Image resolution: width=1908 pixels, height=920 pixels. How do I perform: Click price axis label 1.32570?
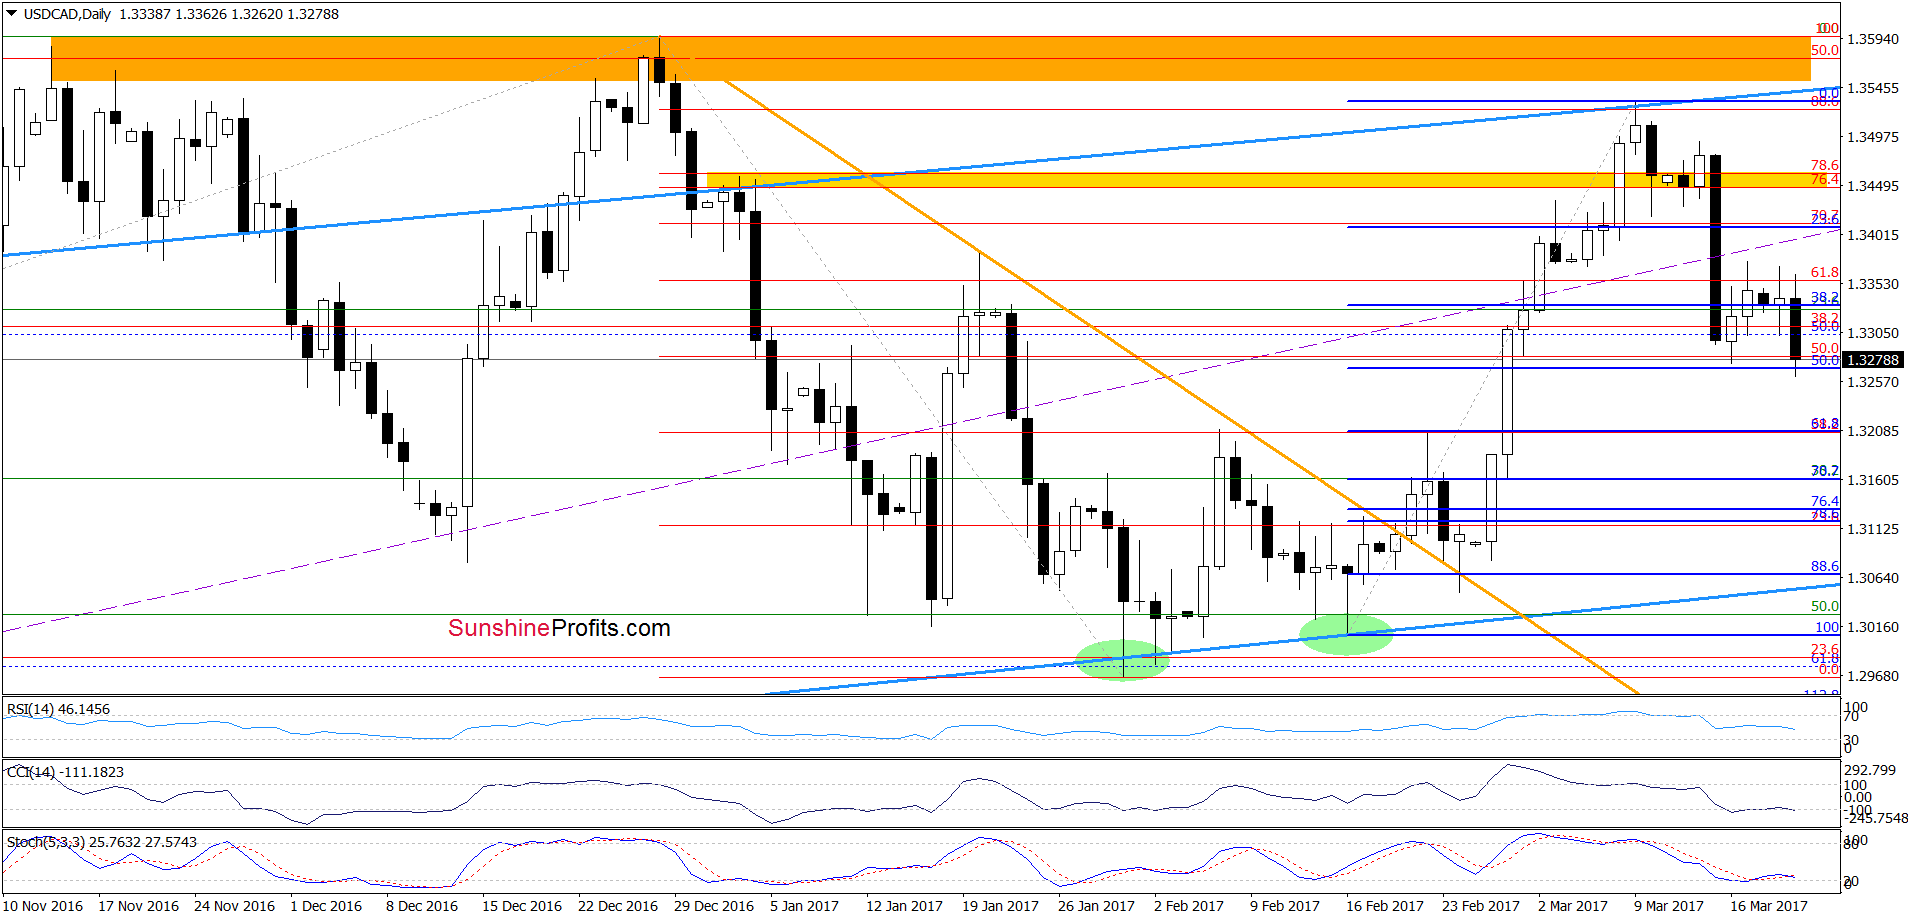1872,382
